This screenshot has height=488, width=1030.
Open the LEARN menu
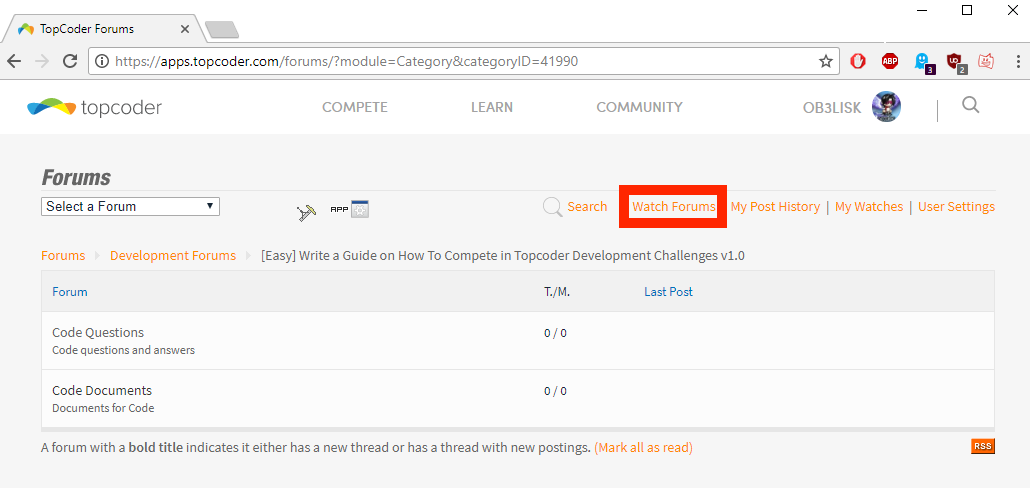click(x=492, y=107)
